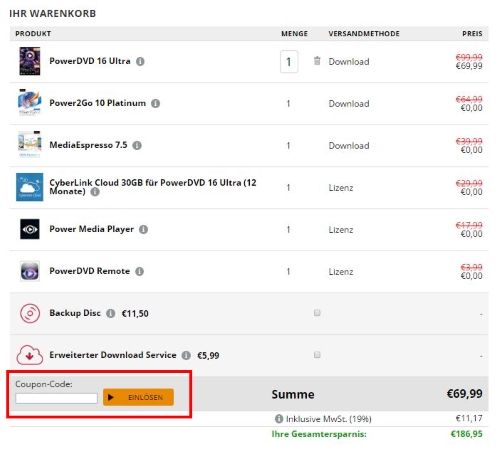Click info icon next to Power Media Player

point(143,230)
